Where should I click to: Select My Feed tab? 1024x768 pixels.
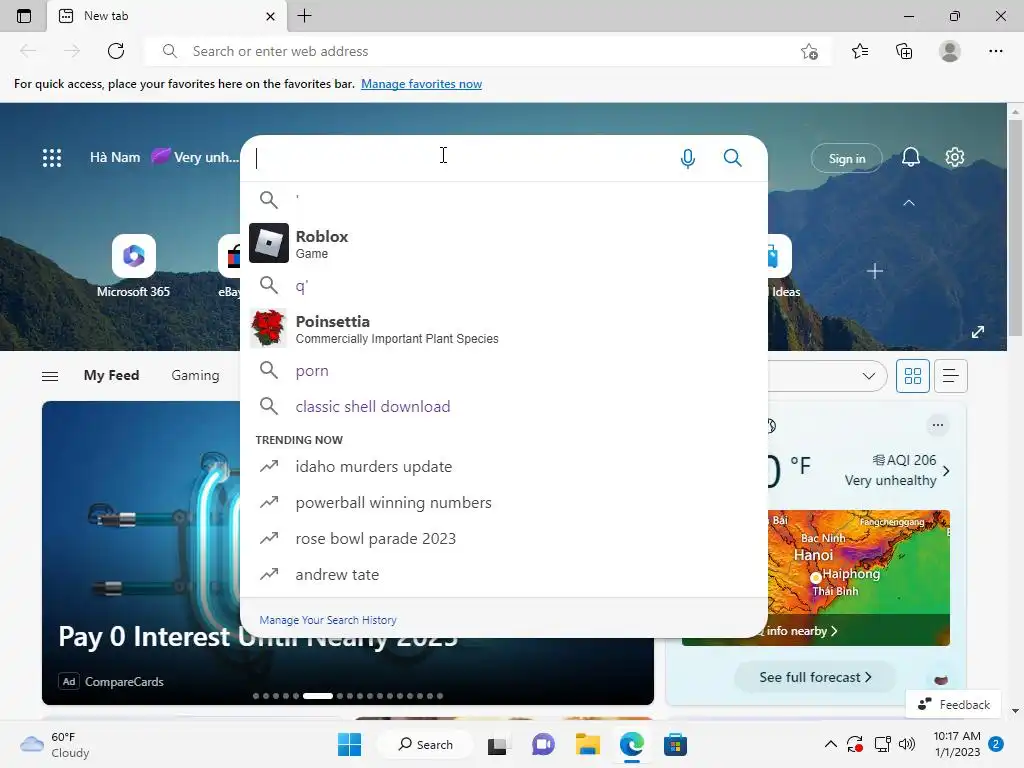click(111, 376)
